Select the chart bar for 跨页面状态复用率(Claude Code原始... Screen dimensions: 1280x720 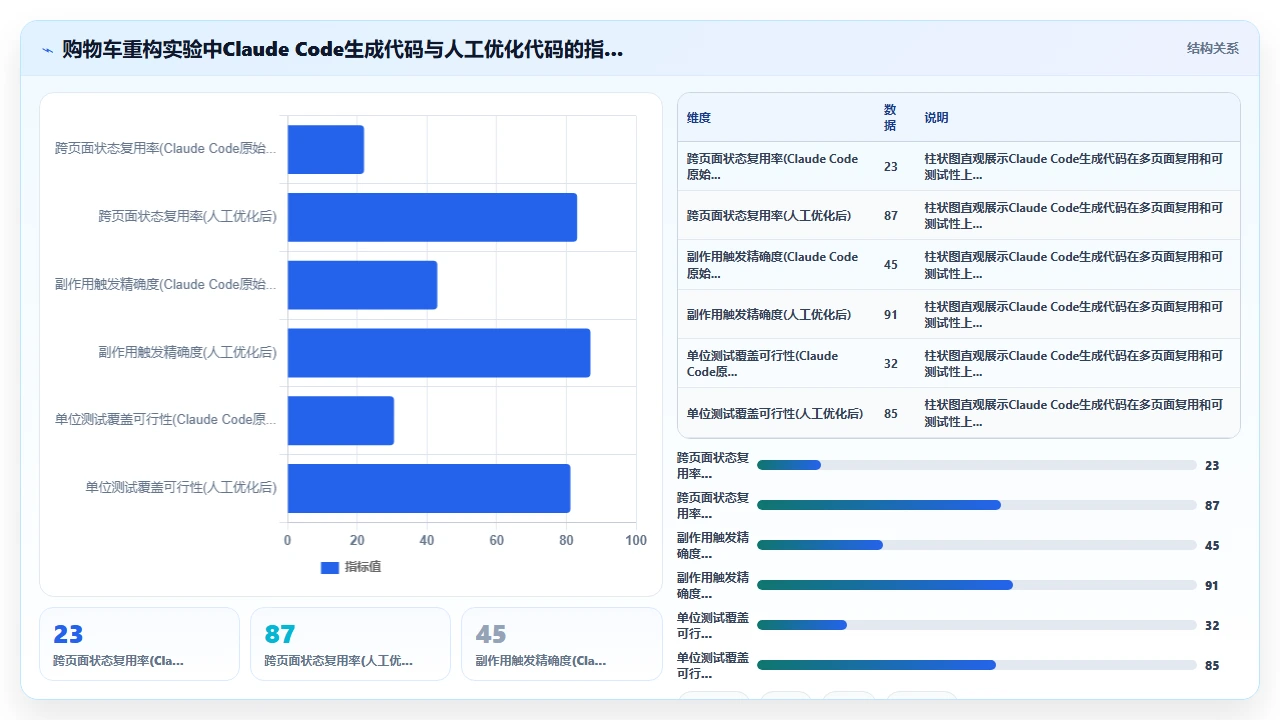coord(326,149)
